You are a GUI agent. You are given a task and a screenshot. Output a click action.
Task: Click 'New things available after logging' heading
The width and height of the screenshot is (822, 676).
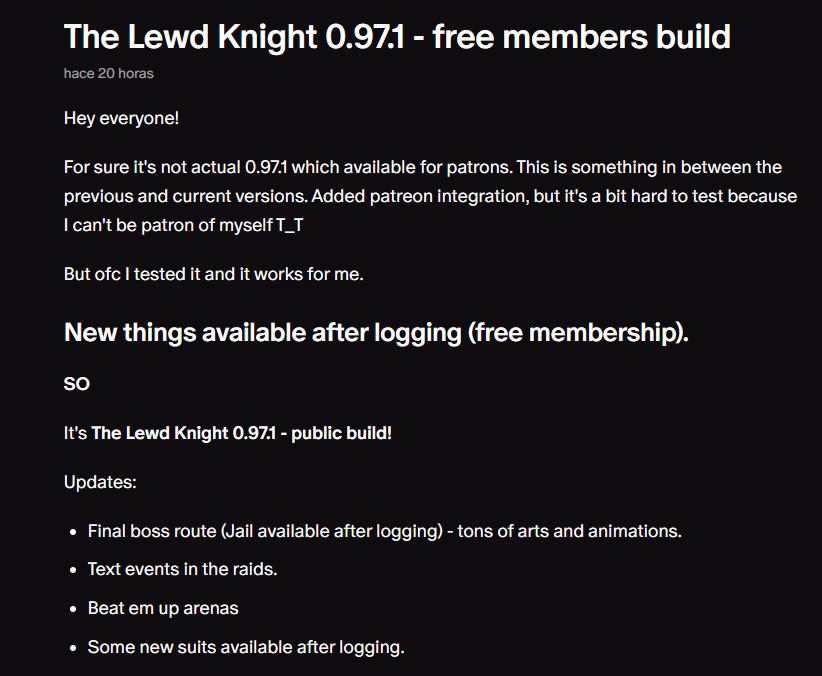click(376, 332)
